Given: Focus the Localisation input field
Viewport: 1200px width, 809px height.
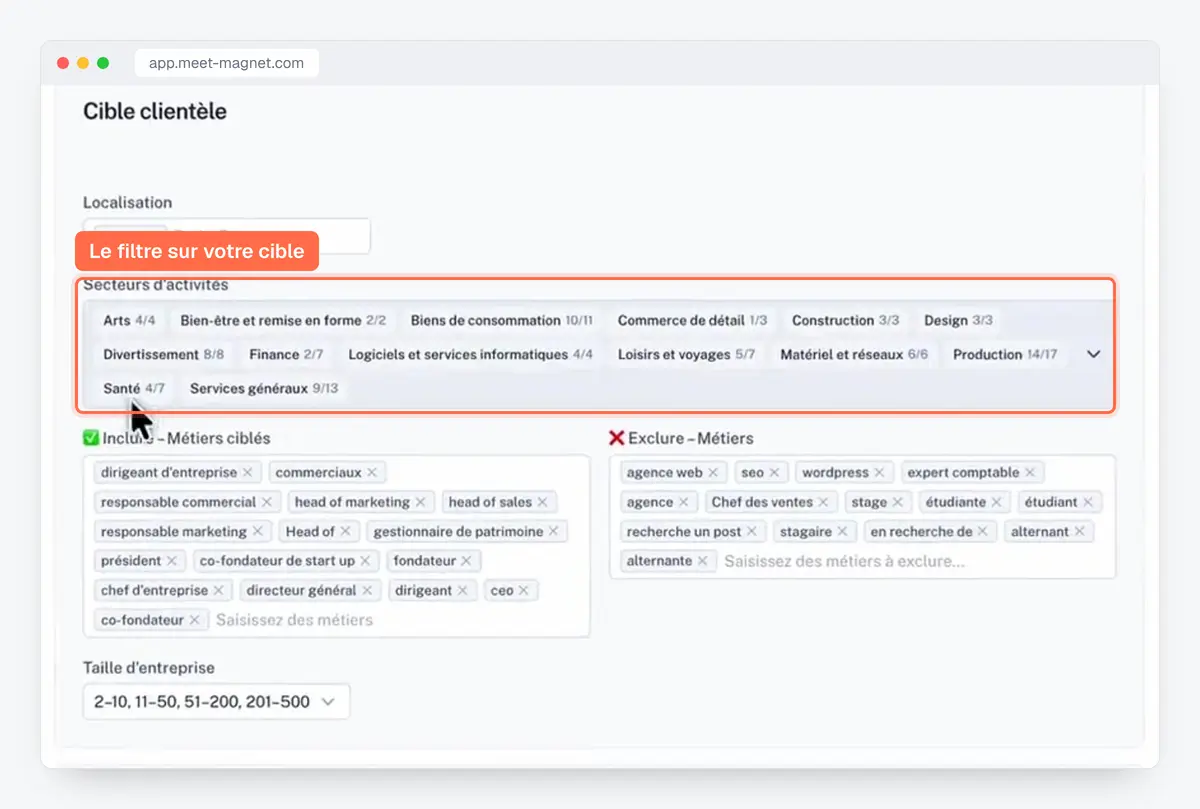Looking at the screenshot, I should pyautogui.click(x=227, y=236).
